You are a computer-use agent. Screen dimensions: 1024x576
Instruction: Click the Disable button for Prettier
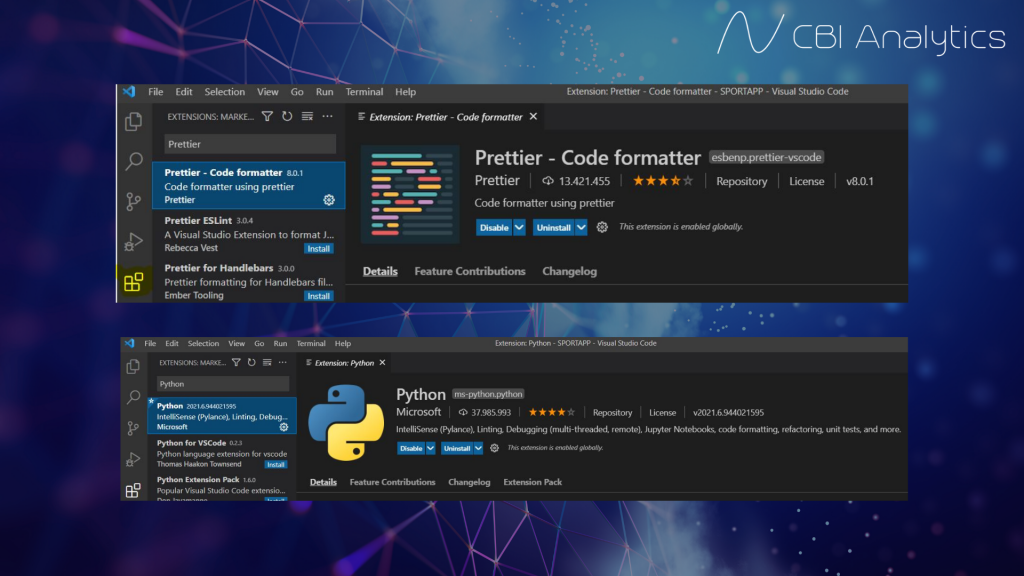[x=494, y=227]
